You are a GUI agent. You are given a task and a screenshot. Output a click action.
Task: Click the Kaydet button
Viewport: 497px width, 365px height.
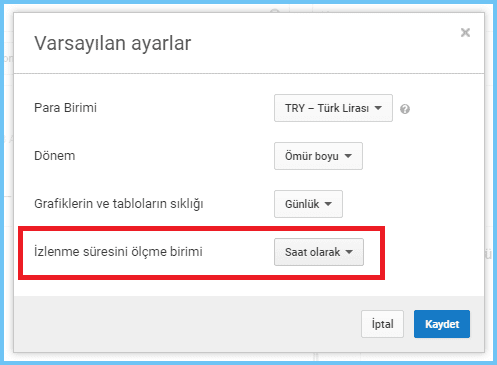click(442, 324)
